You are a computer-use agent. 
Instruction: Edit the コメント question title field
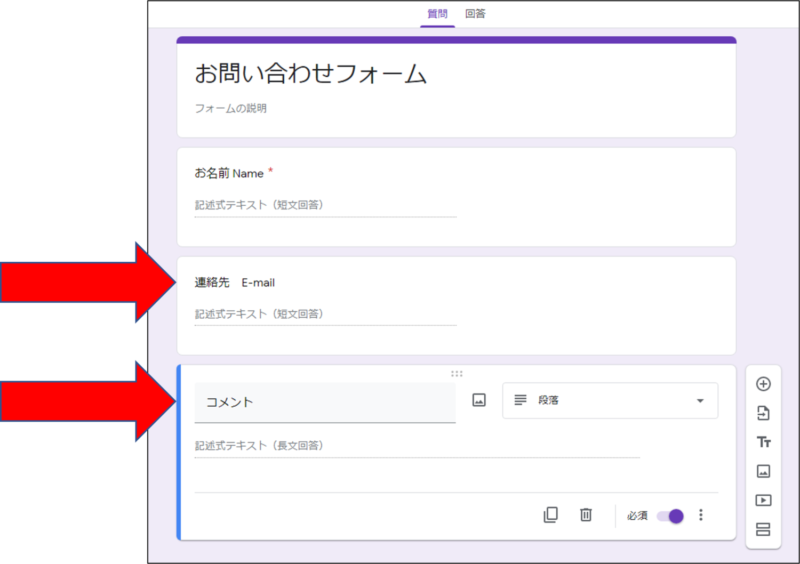pyautogui.click(x=325, y=402)
